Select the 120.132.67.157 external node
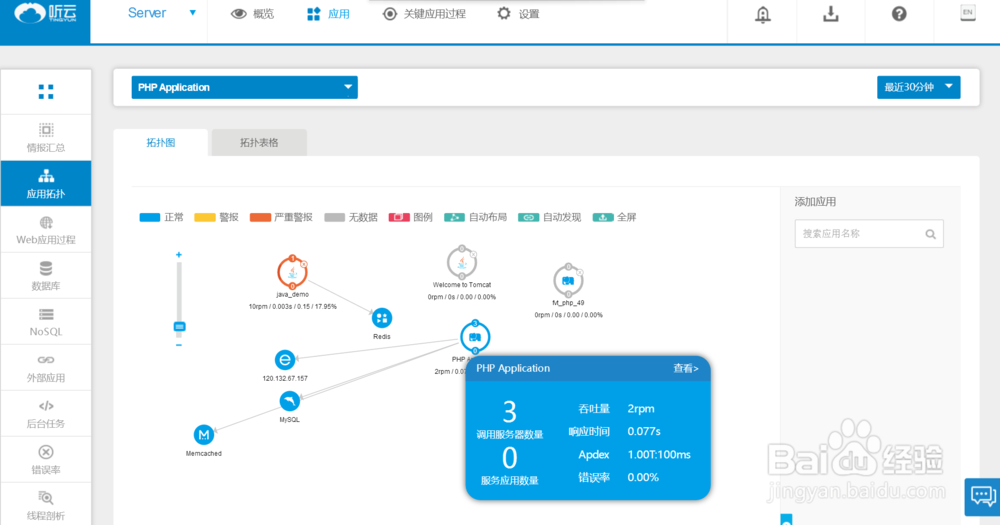This screenshot has width=1000, height=525. pos(284,360)
